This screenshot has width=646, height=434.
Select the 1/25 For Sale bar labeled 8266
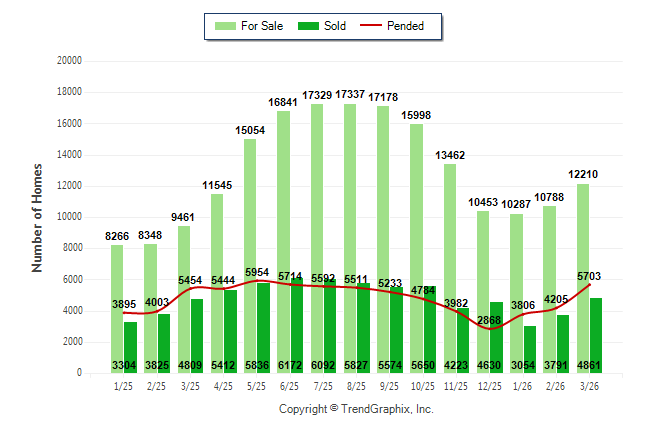117,300
